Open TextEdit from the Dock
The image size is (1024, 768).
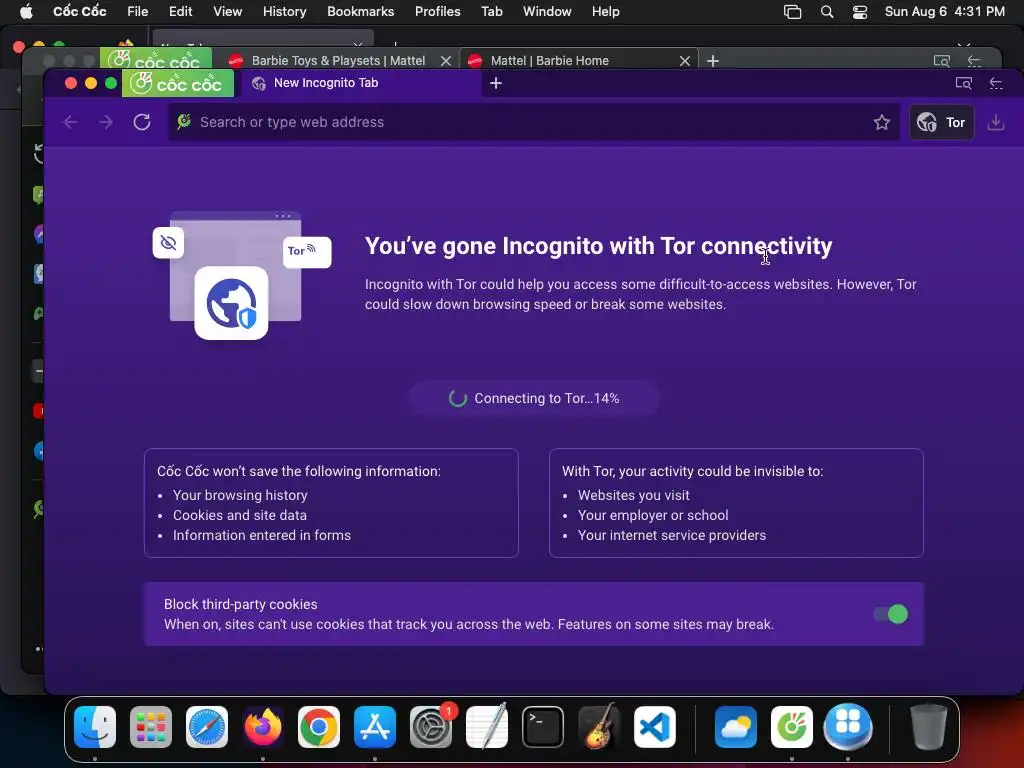coord(487,726)
